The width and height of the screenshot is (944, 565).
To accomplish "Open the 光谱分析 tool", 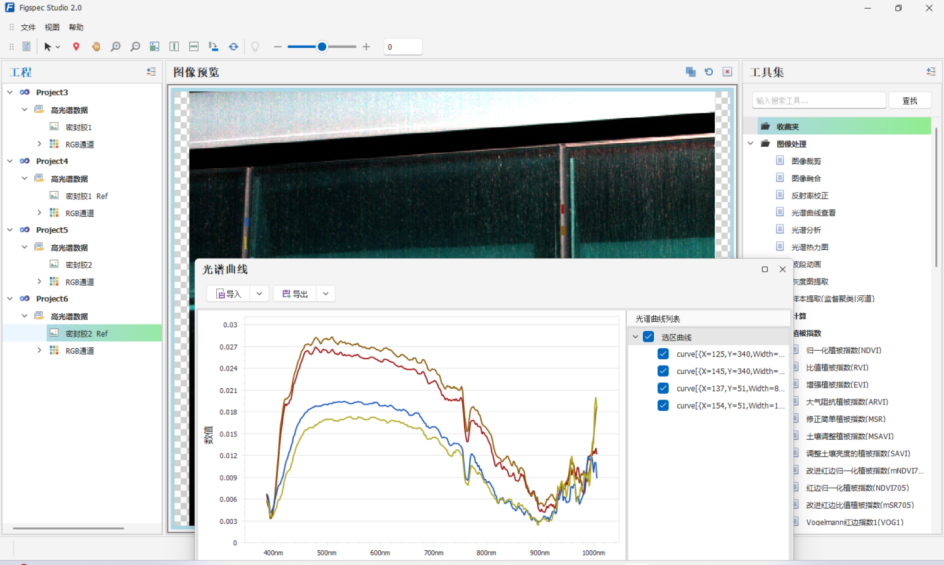I will point(805,230).
